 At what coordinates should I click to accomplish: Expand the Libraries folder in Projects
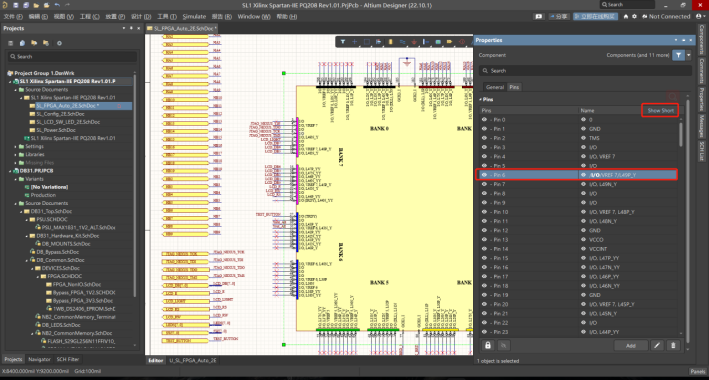point(16,155)
